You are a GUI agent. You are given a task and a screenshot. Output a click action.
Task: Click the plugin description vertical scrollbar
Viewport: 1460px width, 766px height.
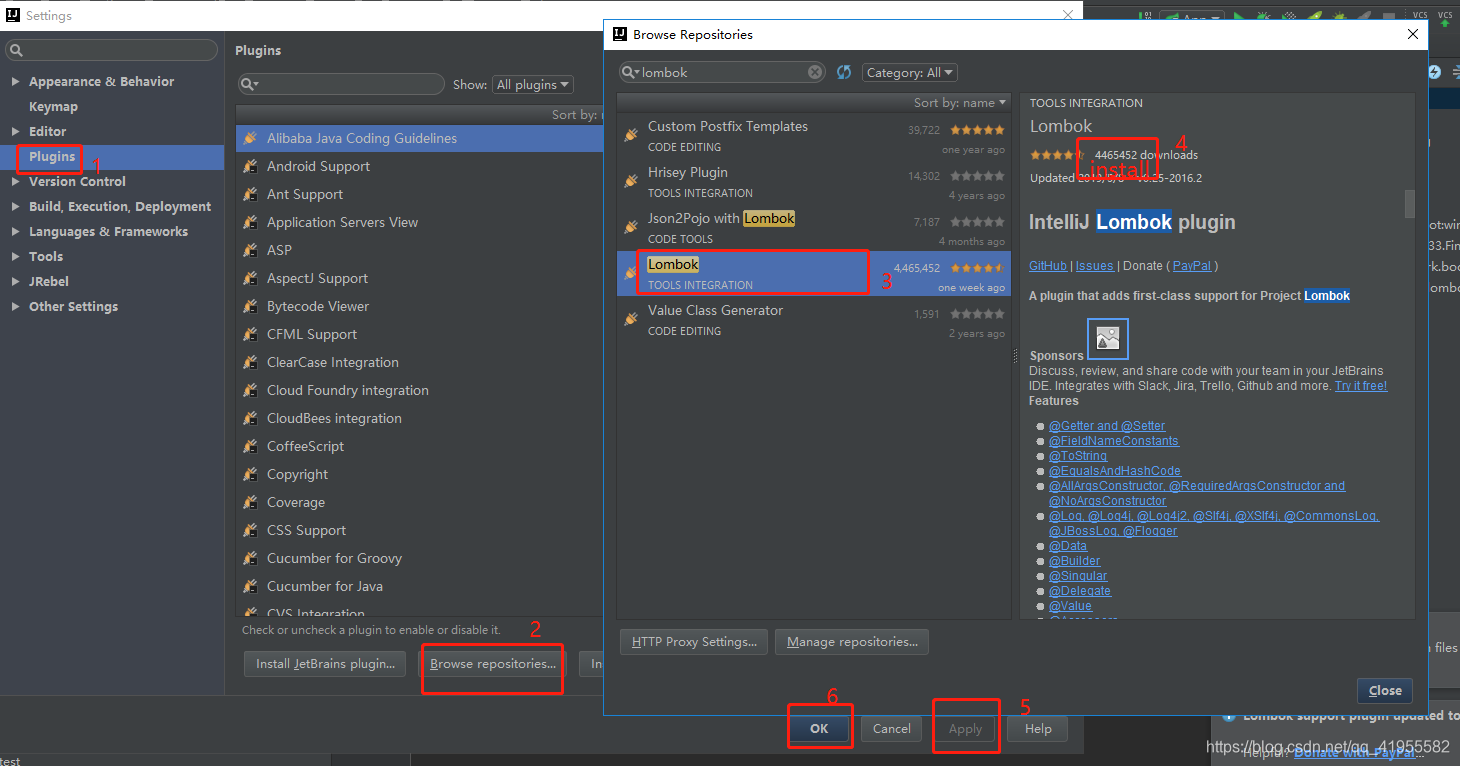pos(1410,203)
